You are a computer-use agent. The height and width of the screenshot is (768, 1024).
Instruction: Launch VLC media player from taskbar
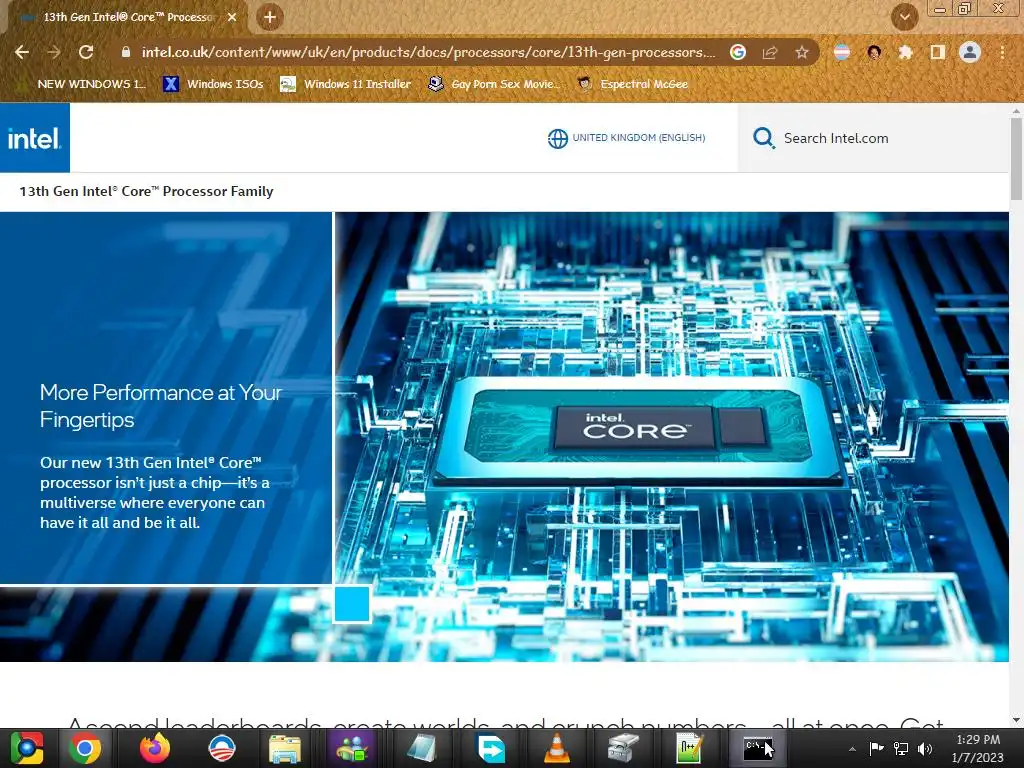[x=557, y=748]
